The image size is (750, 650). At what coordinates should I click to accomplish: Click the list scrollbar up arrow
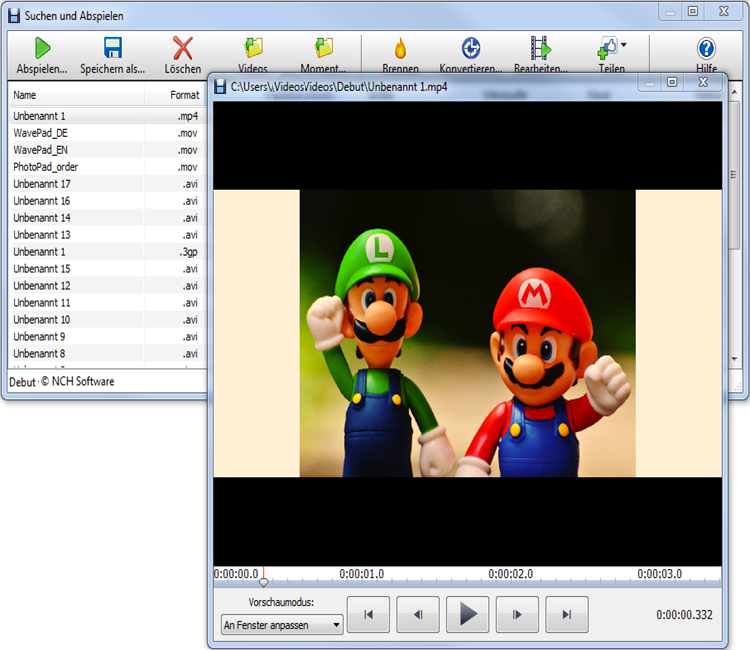click(735, 92)
